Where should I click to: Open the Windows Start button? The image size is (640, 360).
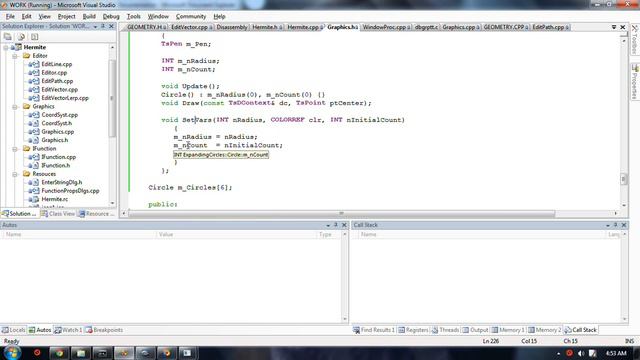pos(12,353)
